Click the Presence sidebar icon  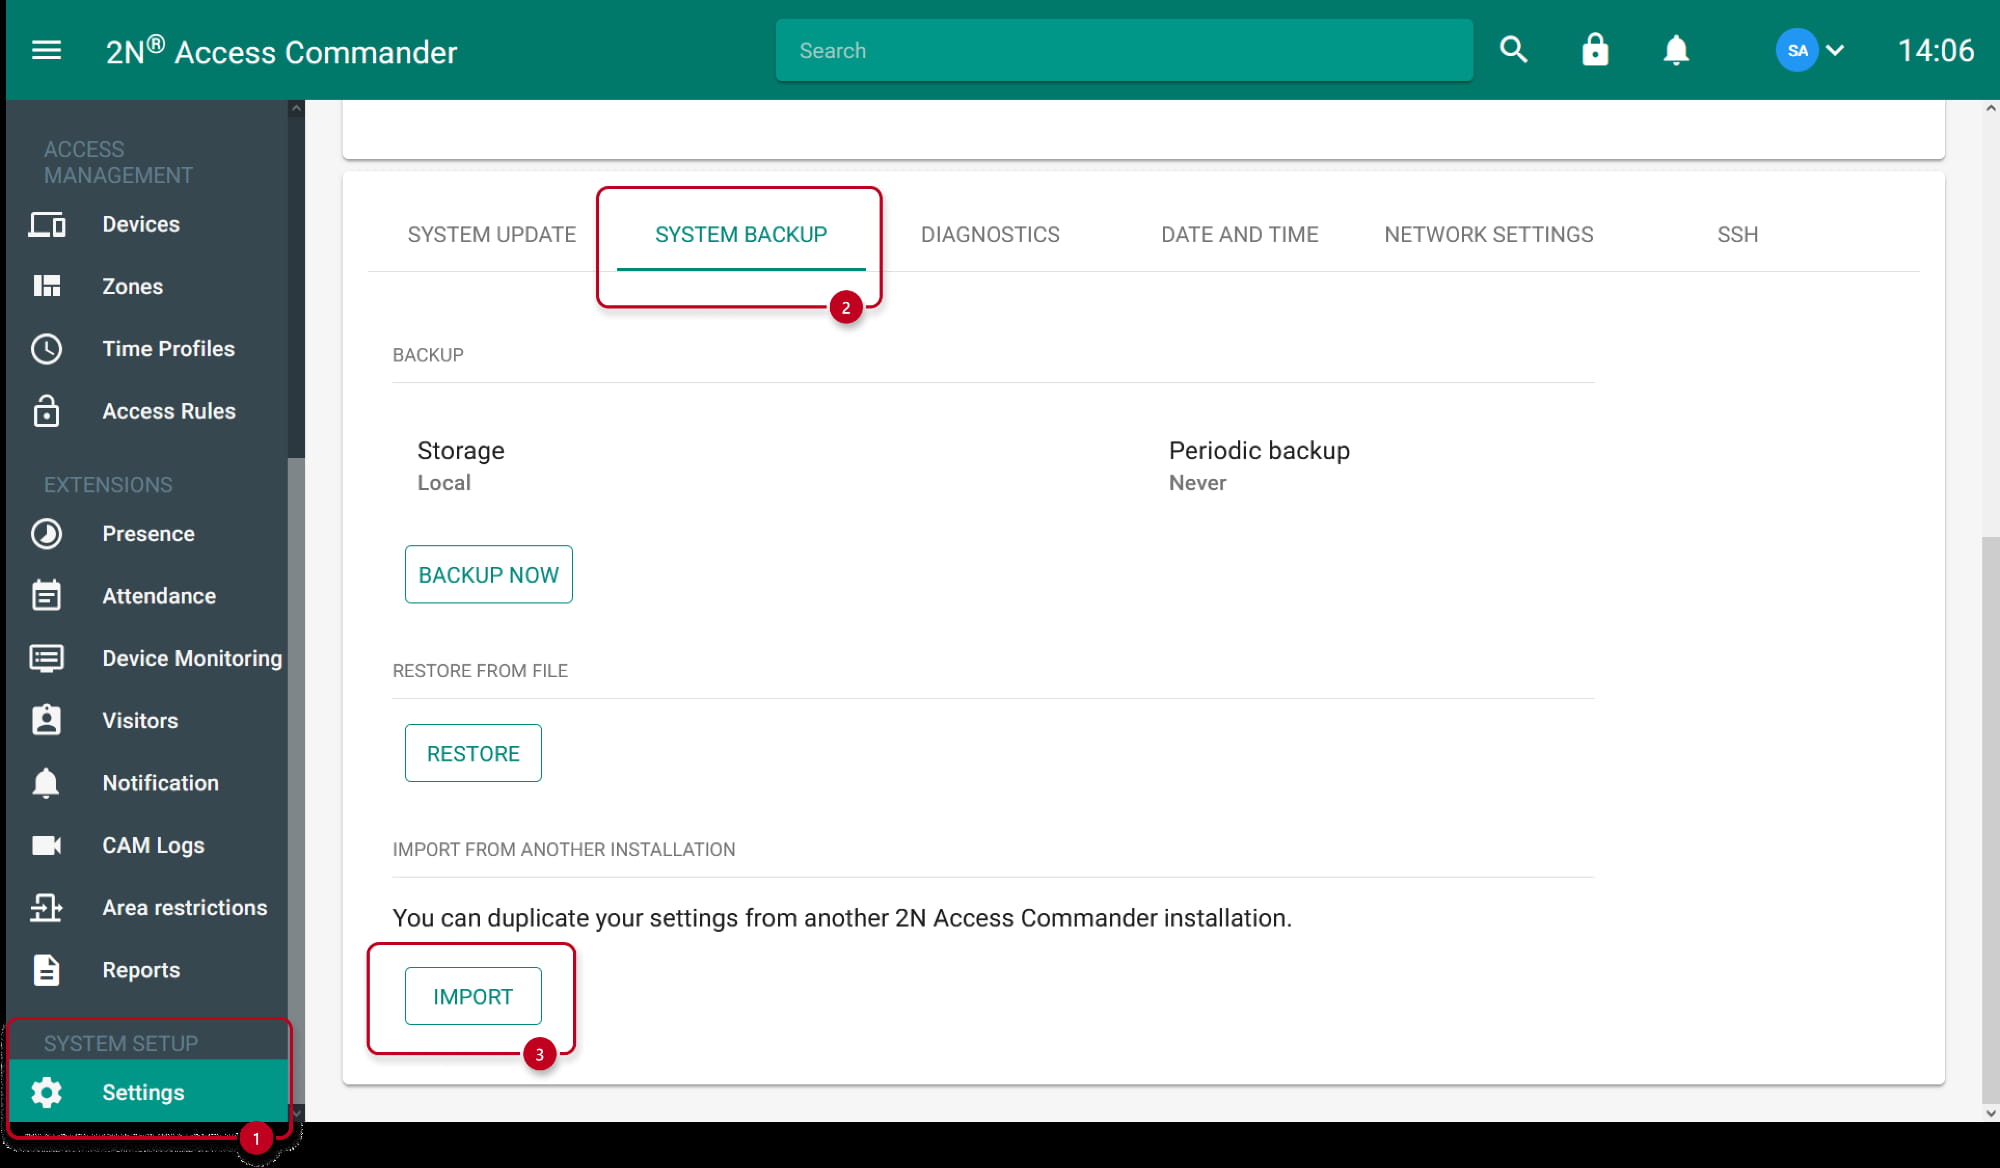click(x=46, y=533)
